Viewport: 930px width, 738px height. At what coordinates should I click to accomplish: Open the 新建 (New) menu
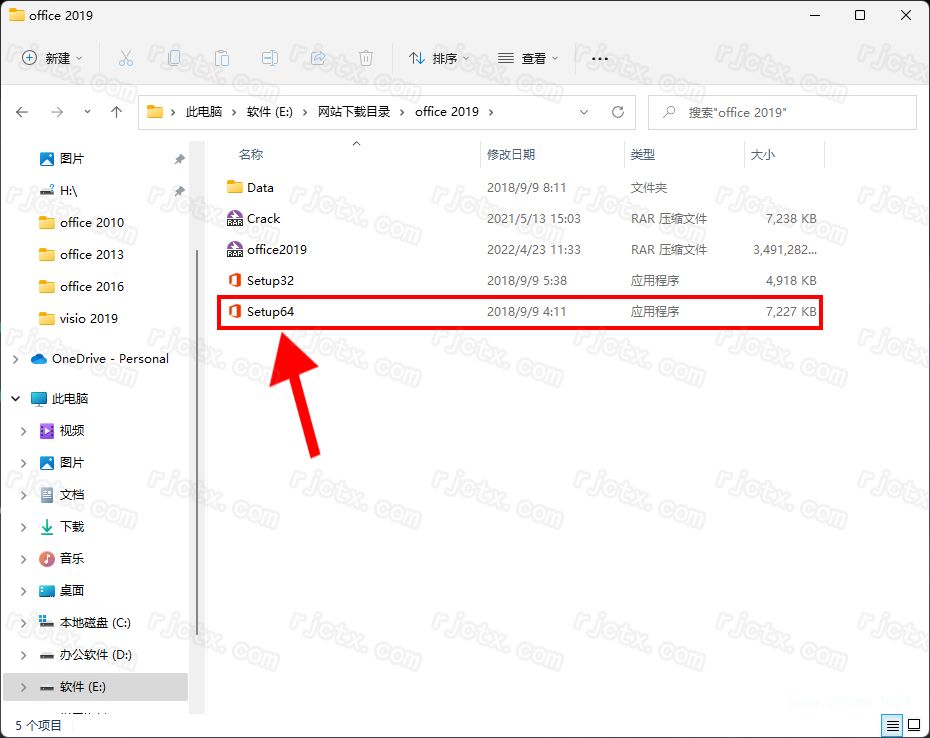(52, 58)
